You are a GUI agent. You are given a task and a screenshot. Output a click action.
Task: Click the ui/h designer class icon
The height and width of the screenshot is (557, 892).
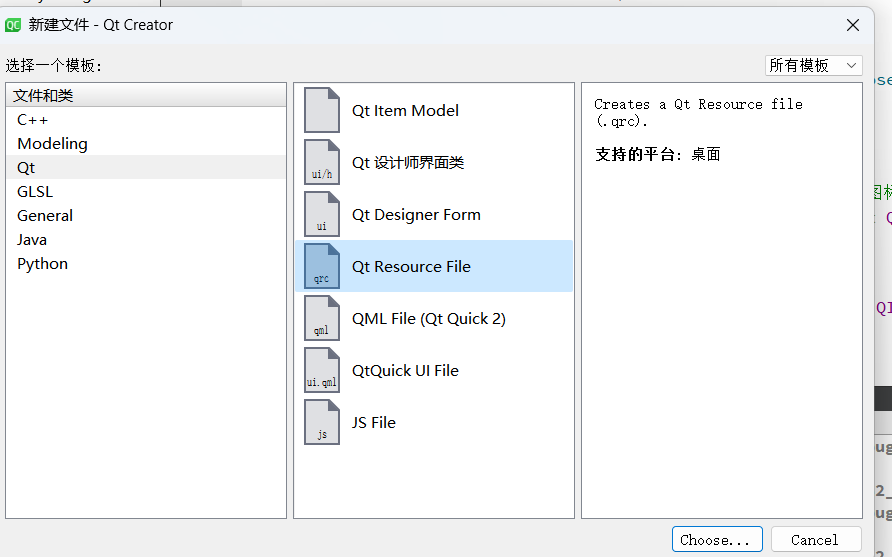[x=321, y=162]
